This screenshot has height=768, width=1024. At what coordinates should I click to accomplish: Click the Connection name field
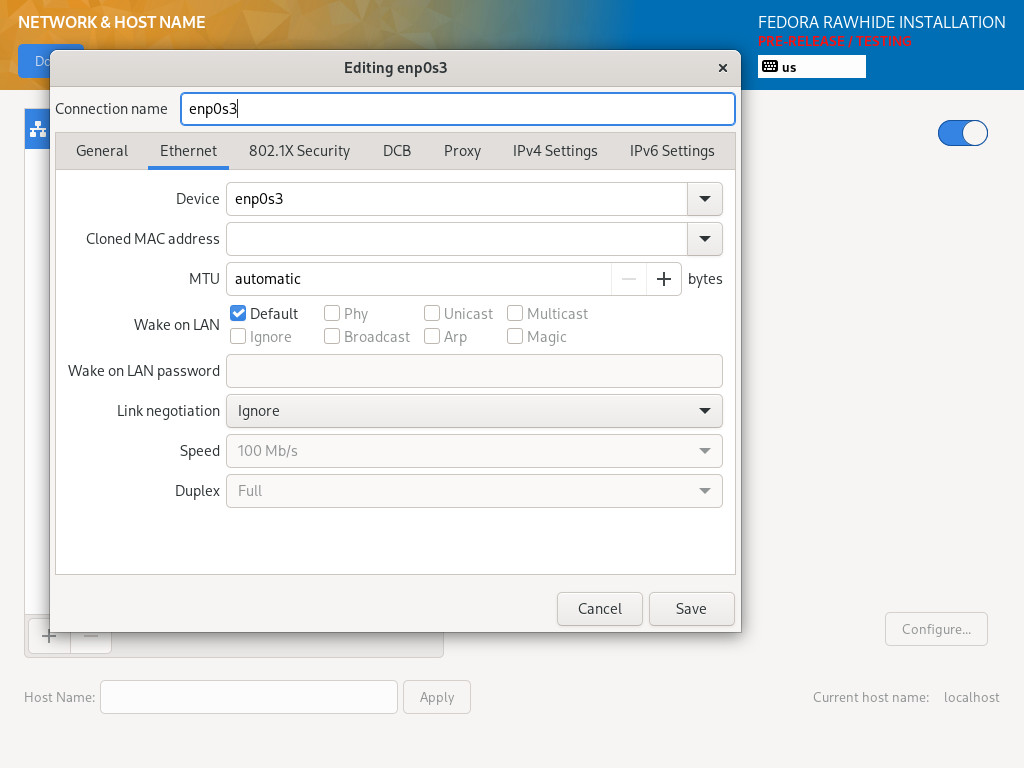point(458,109)
